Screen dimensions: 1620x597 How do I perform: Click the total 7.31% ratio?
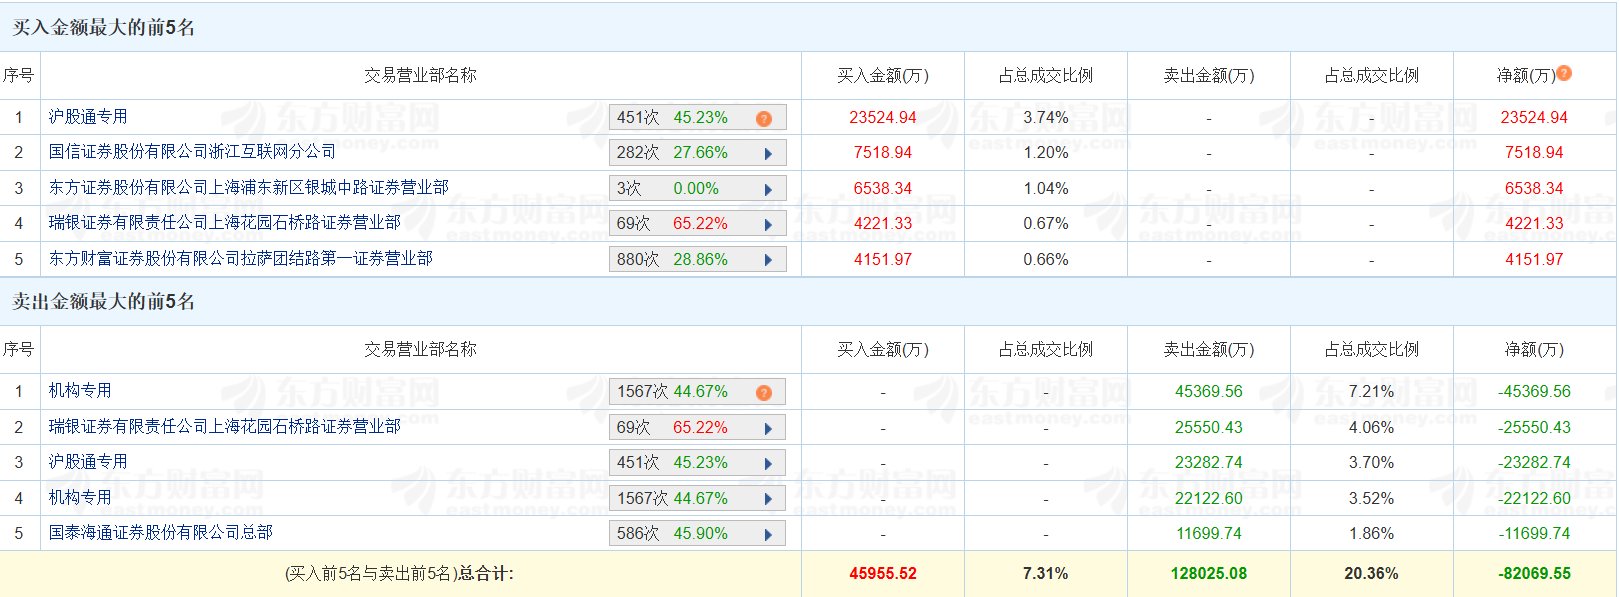click(x=1046, y=574)
